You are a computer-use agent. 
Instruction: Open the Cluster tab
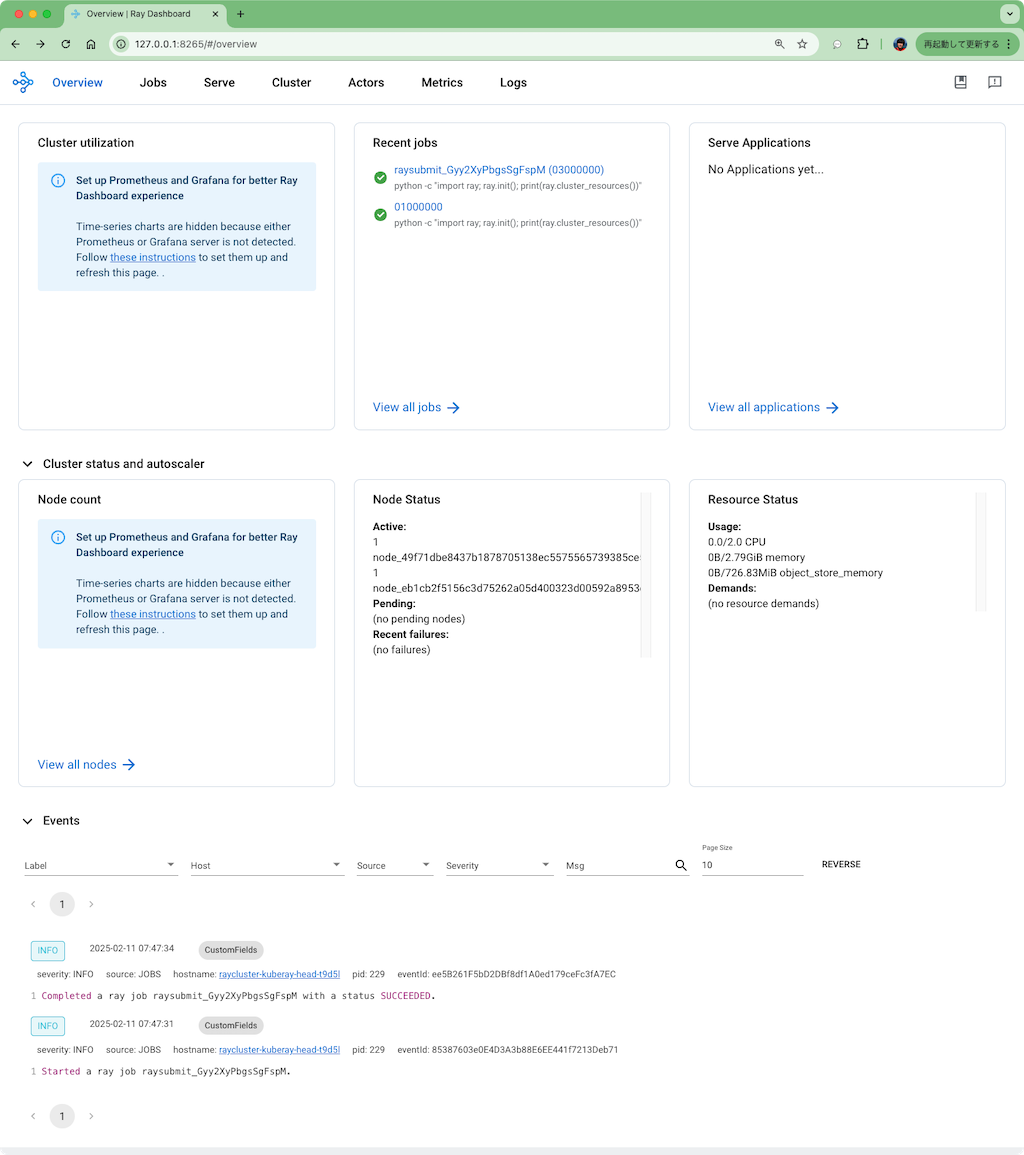click(x=292, y=82)
